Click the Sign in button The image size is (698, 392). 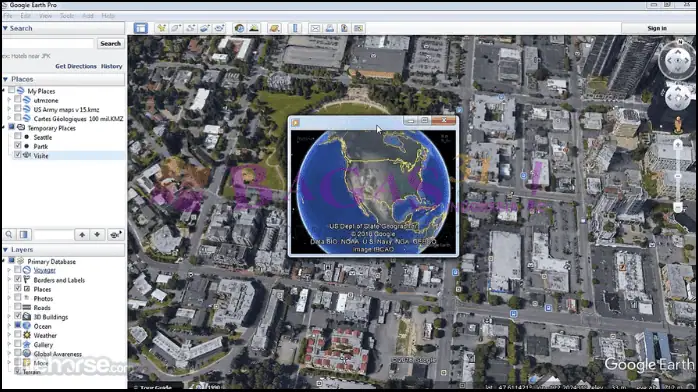tap(657, 28)
